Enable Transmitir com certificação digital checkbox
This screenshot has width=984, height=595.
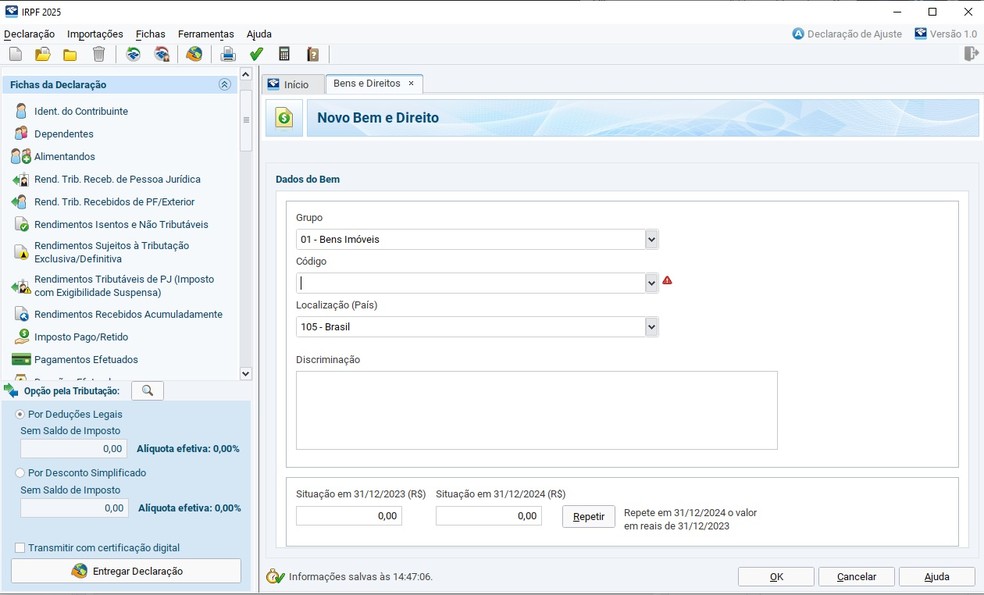click(x=20, y=548)
